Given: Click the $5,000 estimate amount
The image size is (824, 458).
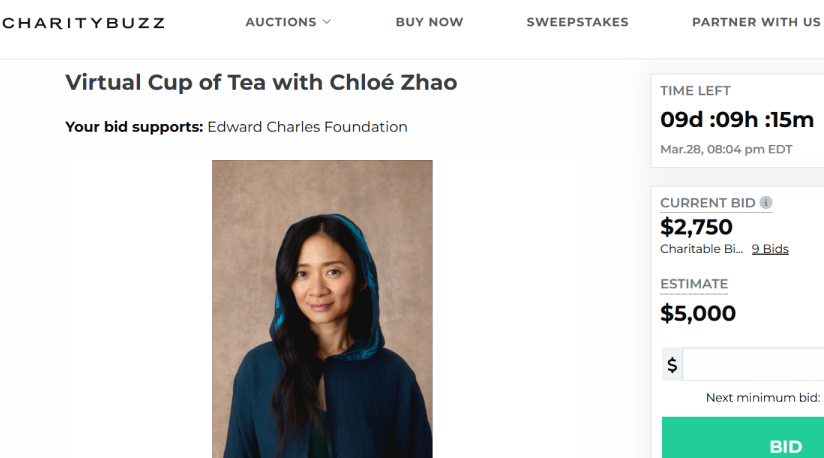Looking at the screenshot, I should 698,313.
